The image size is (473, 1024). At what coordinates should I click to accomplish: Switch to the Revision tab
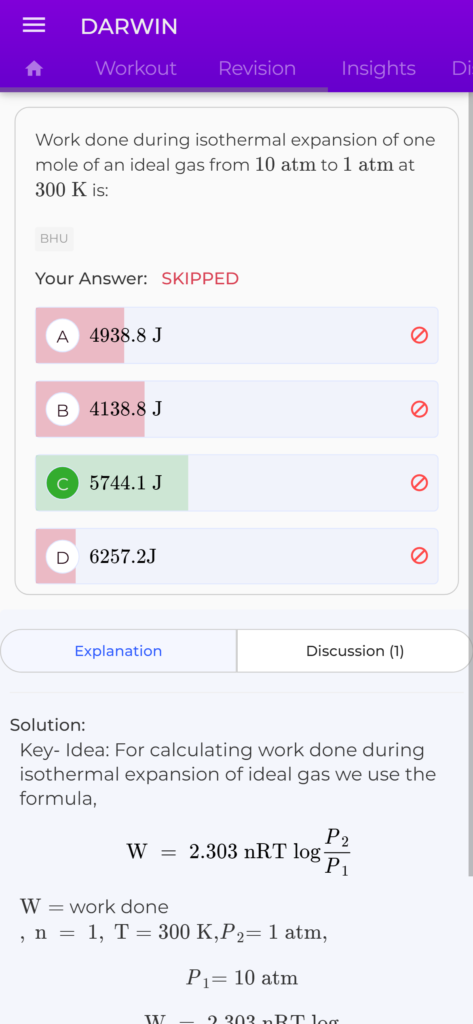click(257, 69)
